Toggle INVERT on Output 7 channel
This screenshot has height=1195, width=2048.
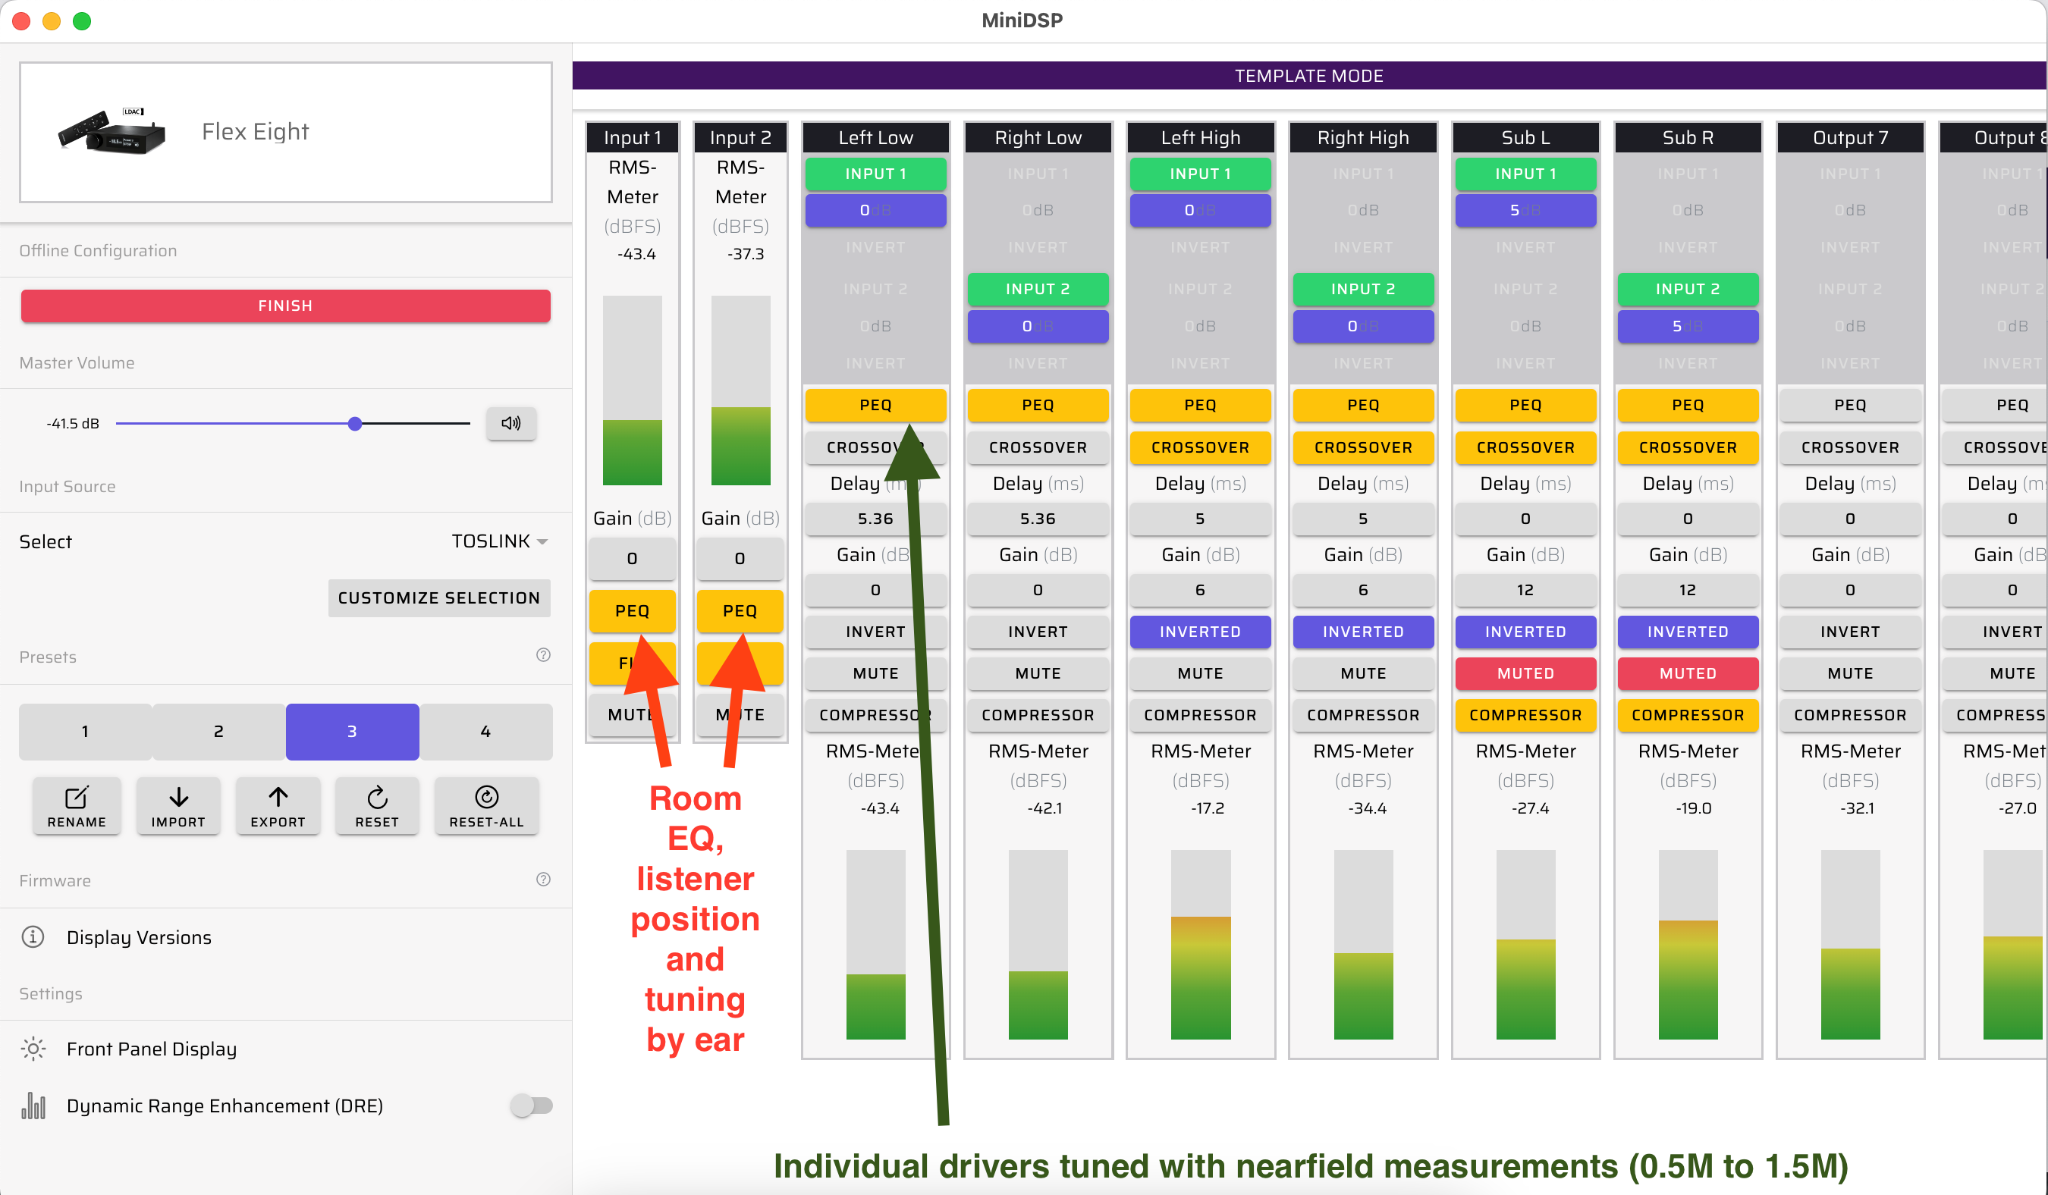tap(1850, 631)
